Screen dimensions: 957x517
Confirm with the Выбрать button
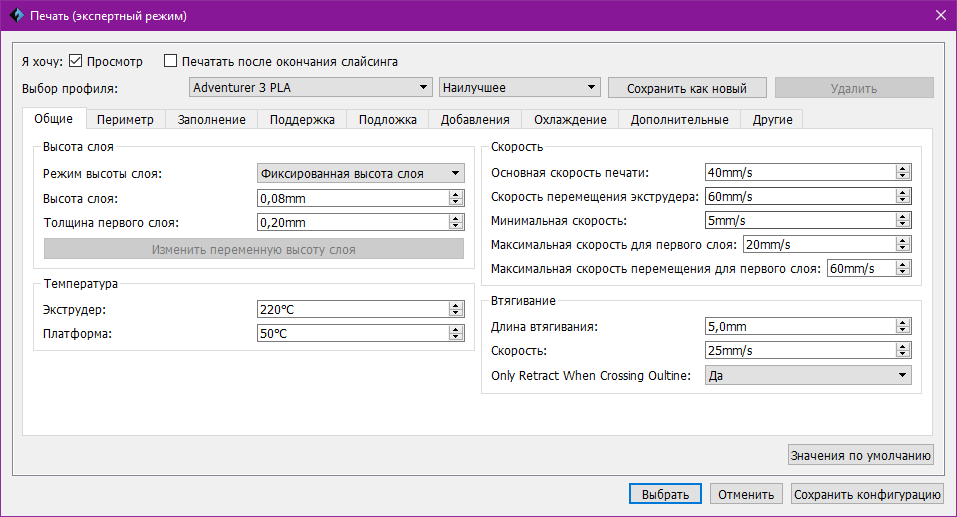[665, 494]
